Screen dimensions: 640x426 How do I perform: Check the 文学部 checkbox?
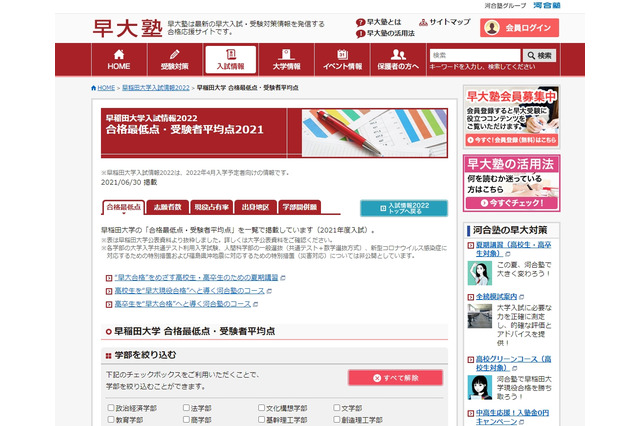(337, 408)
